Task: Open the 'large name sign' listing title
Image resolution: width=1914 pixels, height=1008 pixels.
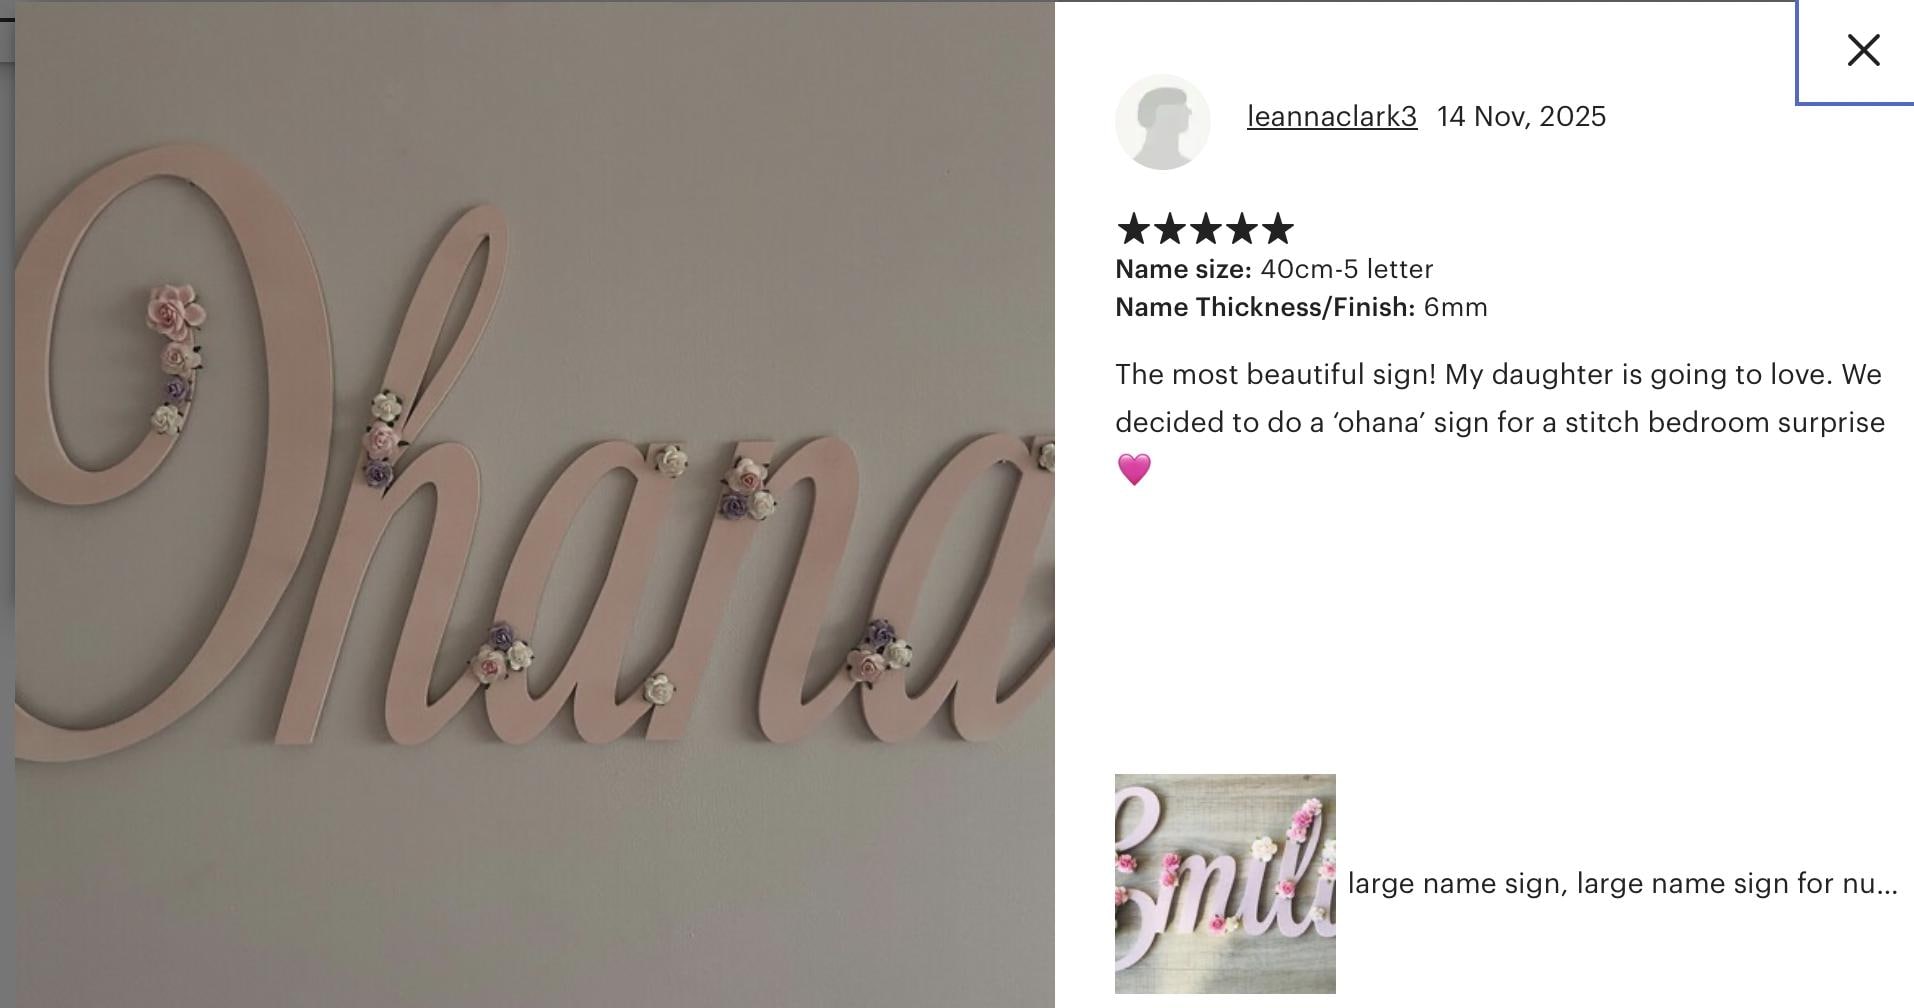Action: [1622, 884]
